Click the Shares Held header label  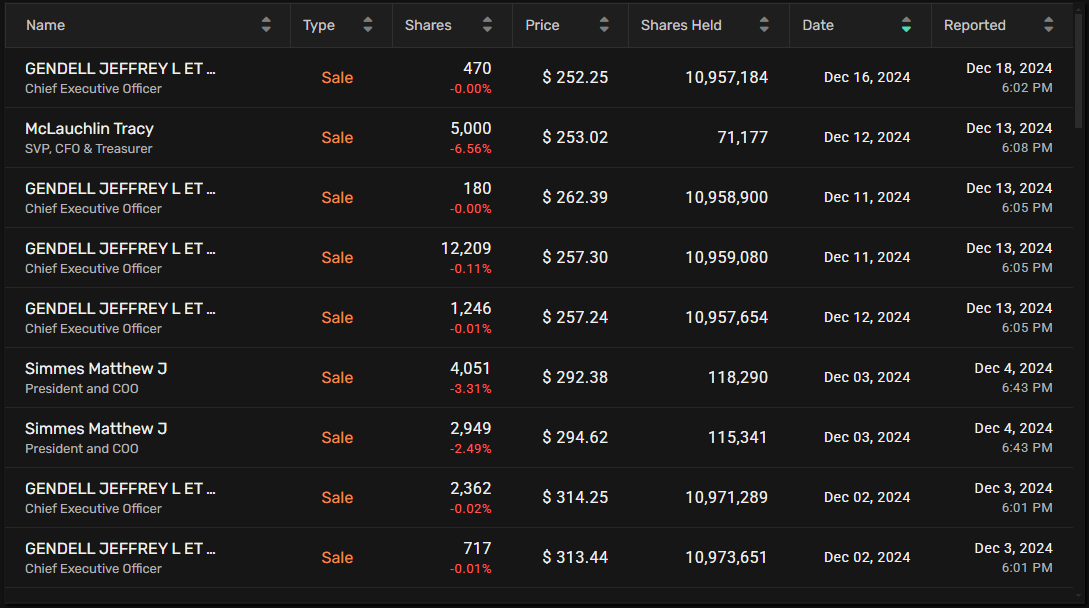pos(681,25)
